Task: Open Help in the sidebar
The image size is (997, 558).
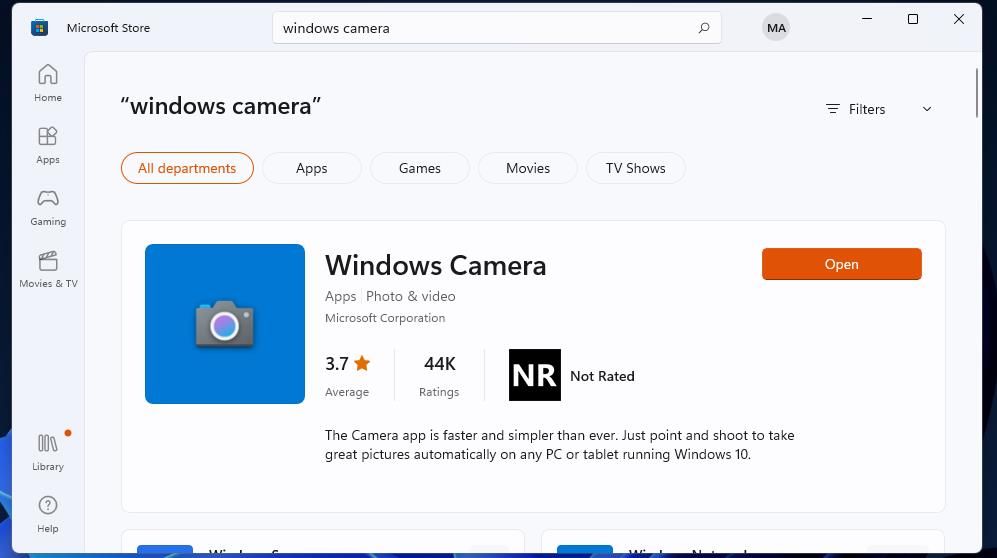Action: (x=48, y=515)
